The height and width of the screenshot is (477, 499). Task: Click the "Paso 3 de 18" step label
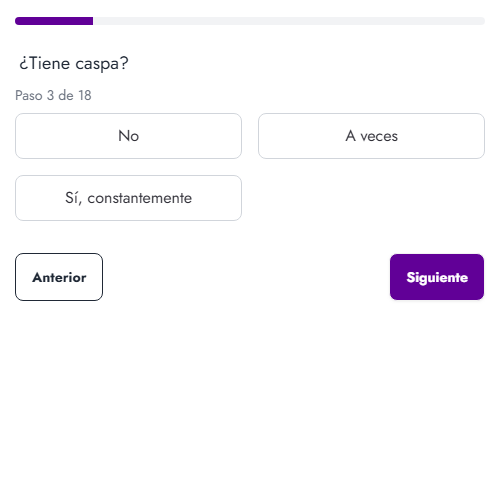point(53,95)
